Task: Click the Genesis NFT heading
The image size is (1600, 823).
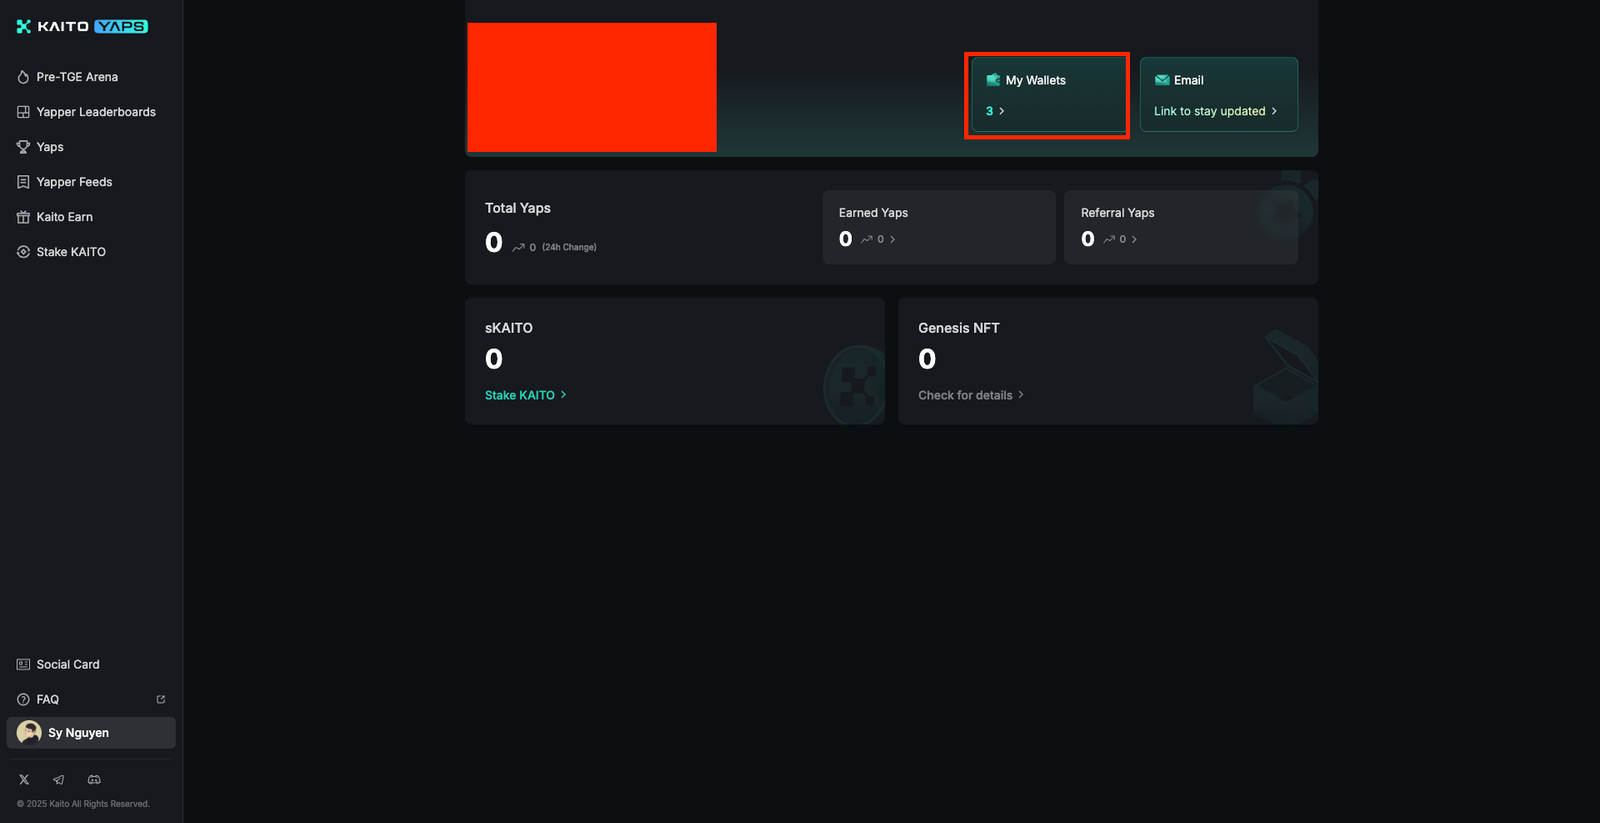Action: (959, 328)
